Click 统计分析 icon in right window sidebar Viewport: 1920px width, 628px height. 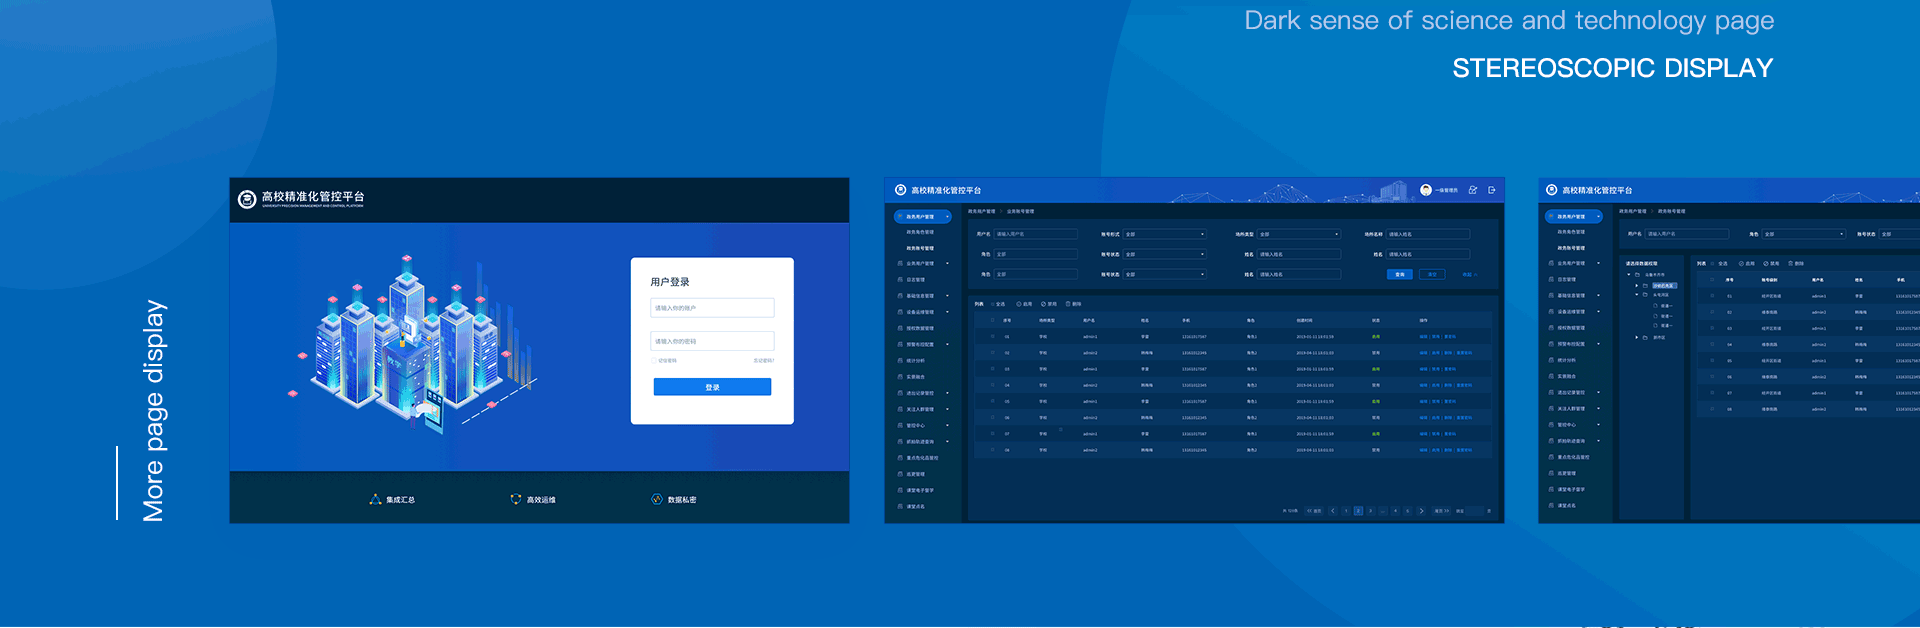pyautogui.click(x=1551, y=360)
